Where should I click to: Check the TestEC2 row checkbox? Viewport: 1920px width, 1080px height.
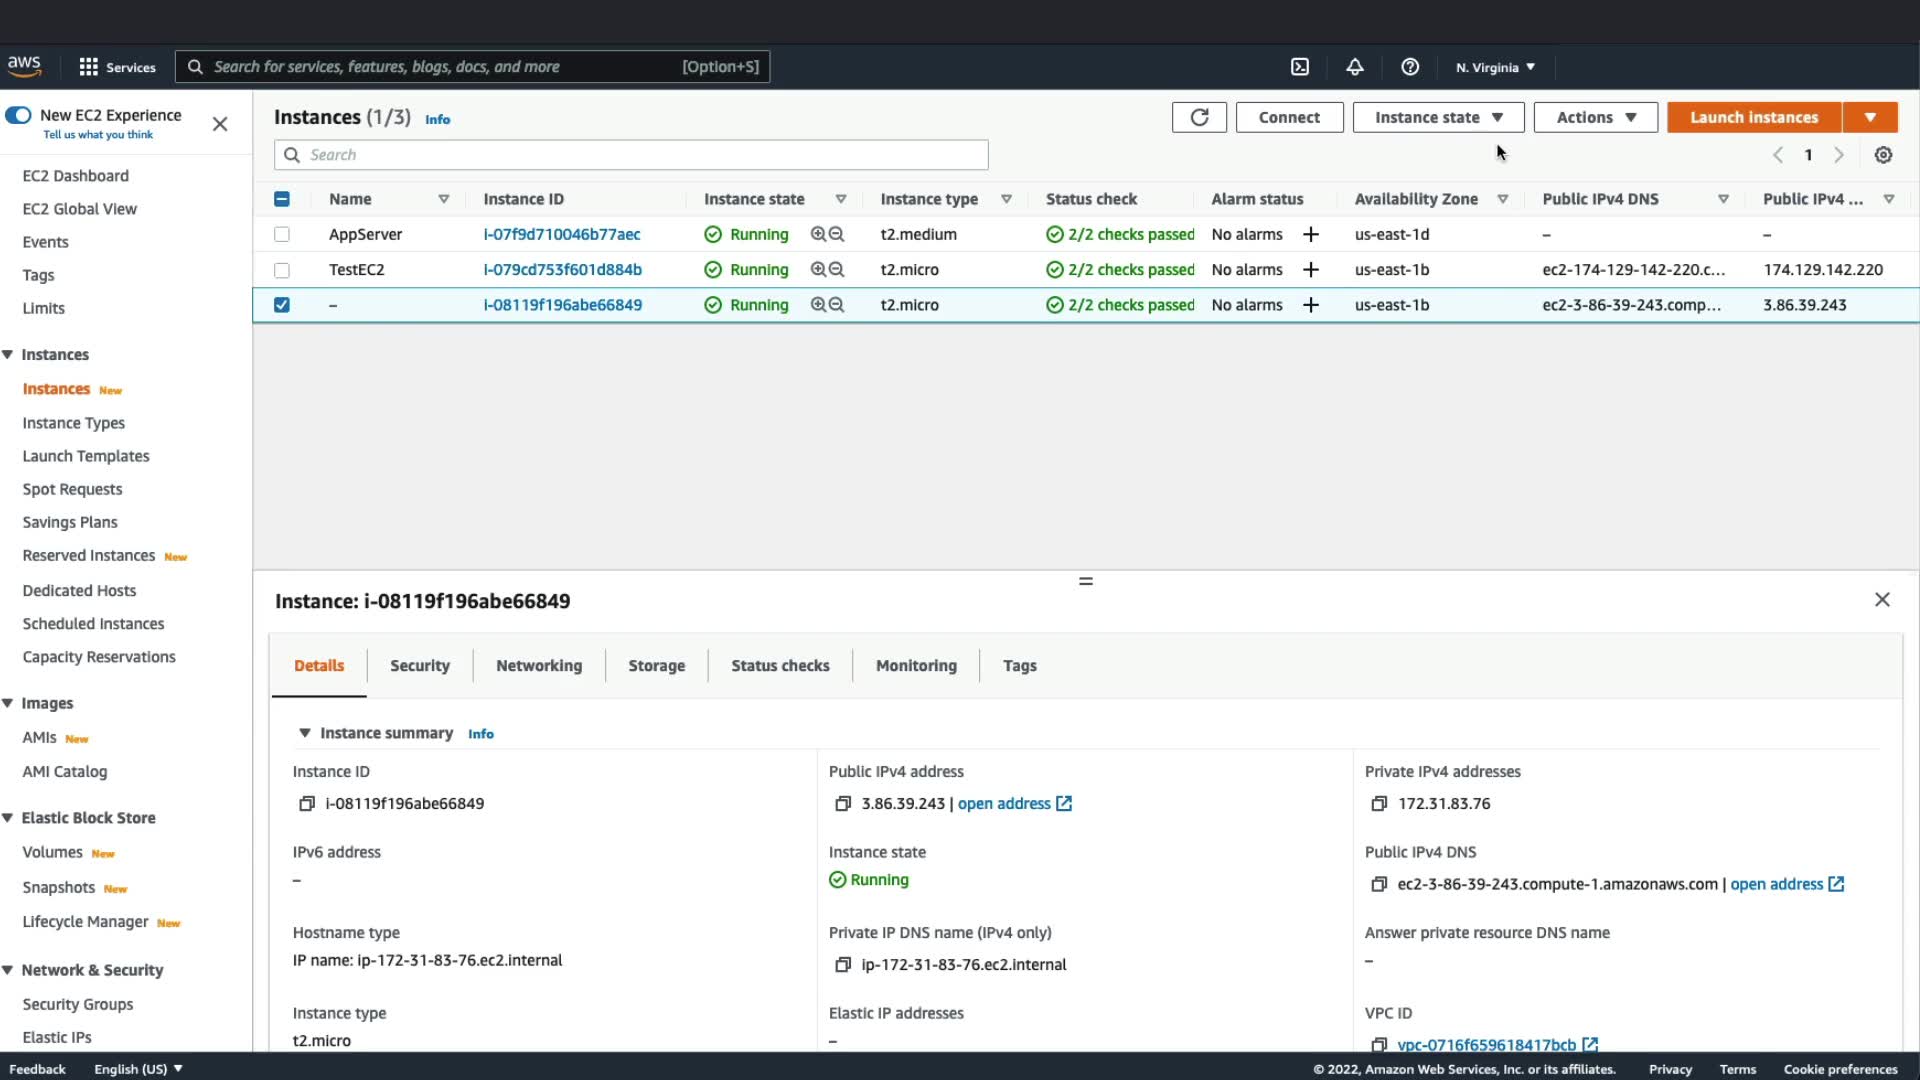282,270
